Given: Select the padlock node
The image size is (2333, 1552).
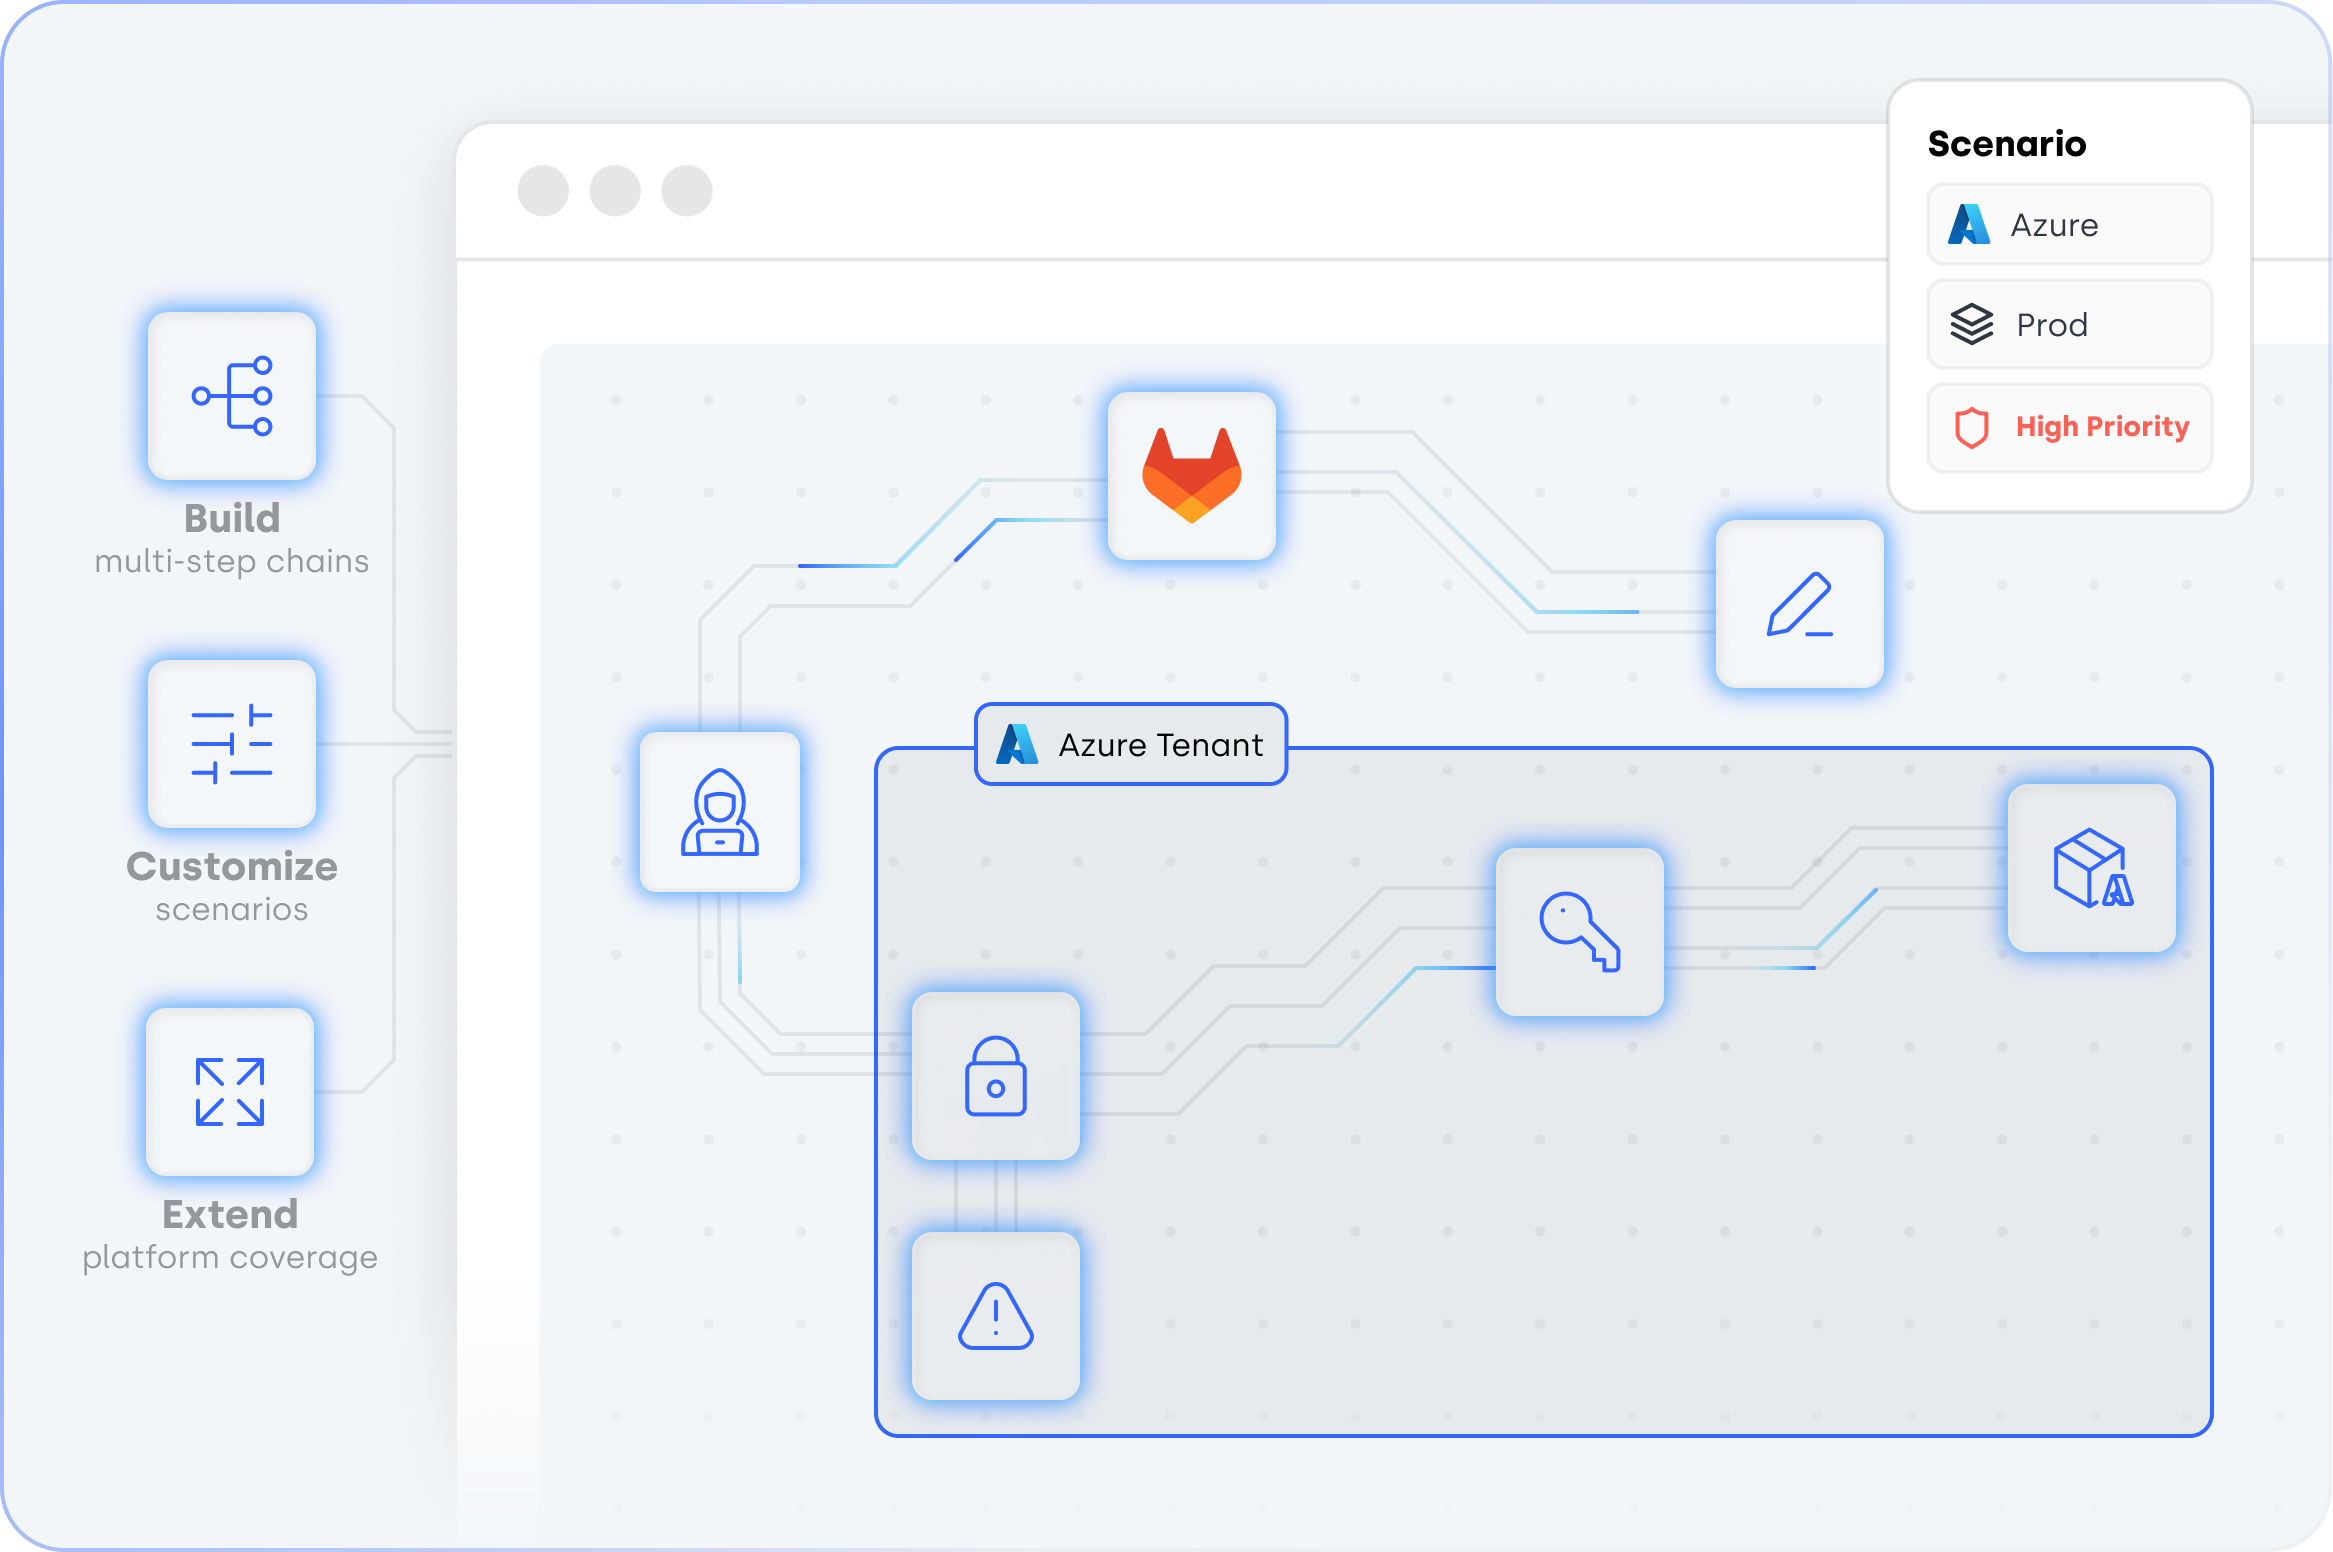Looking at the screenshot, I should pos(996,1076).
